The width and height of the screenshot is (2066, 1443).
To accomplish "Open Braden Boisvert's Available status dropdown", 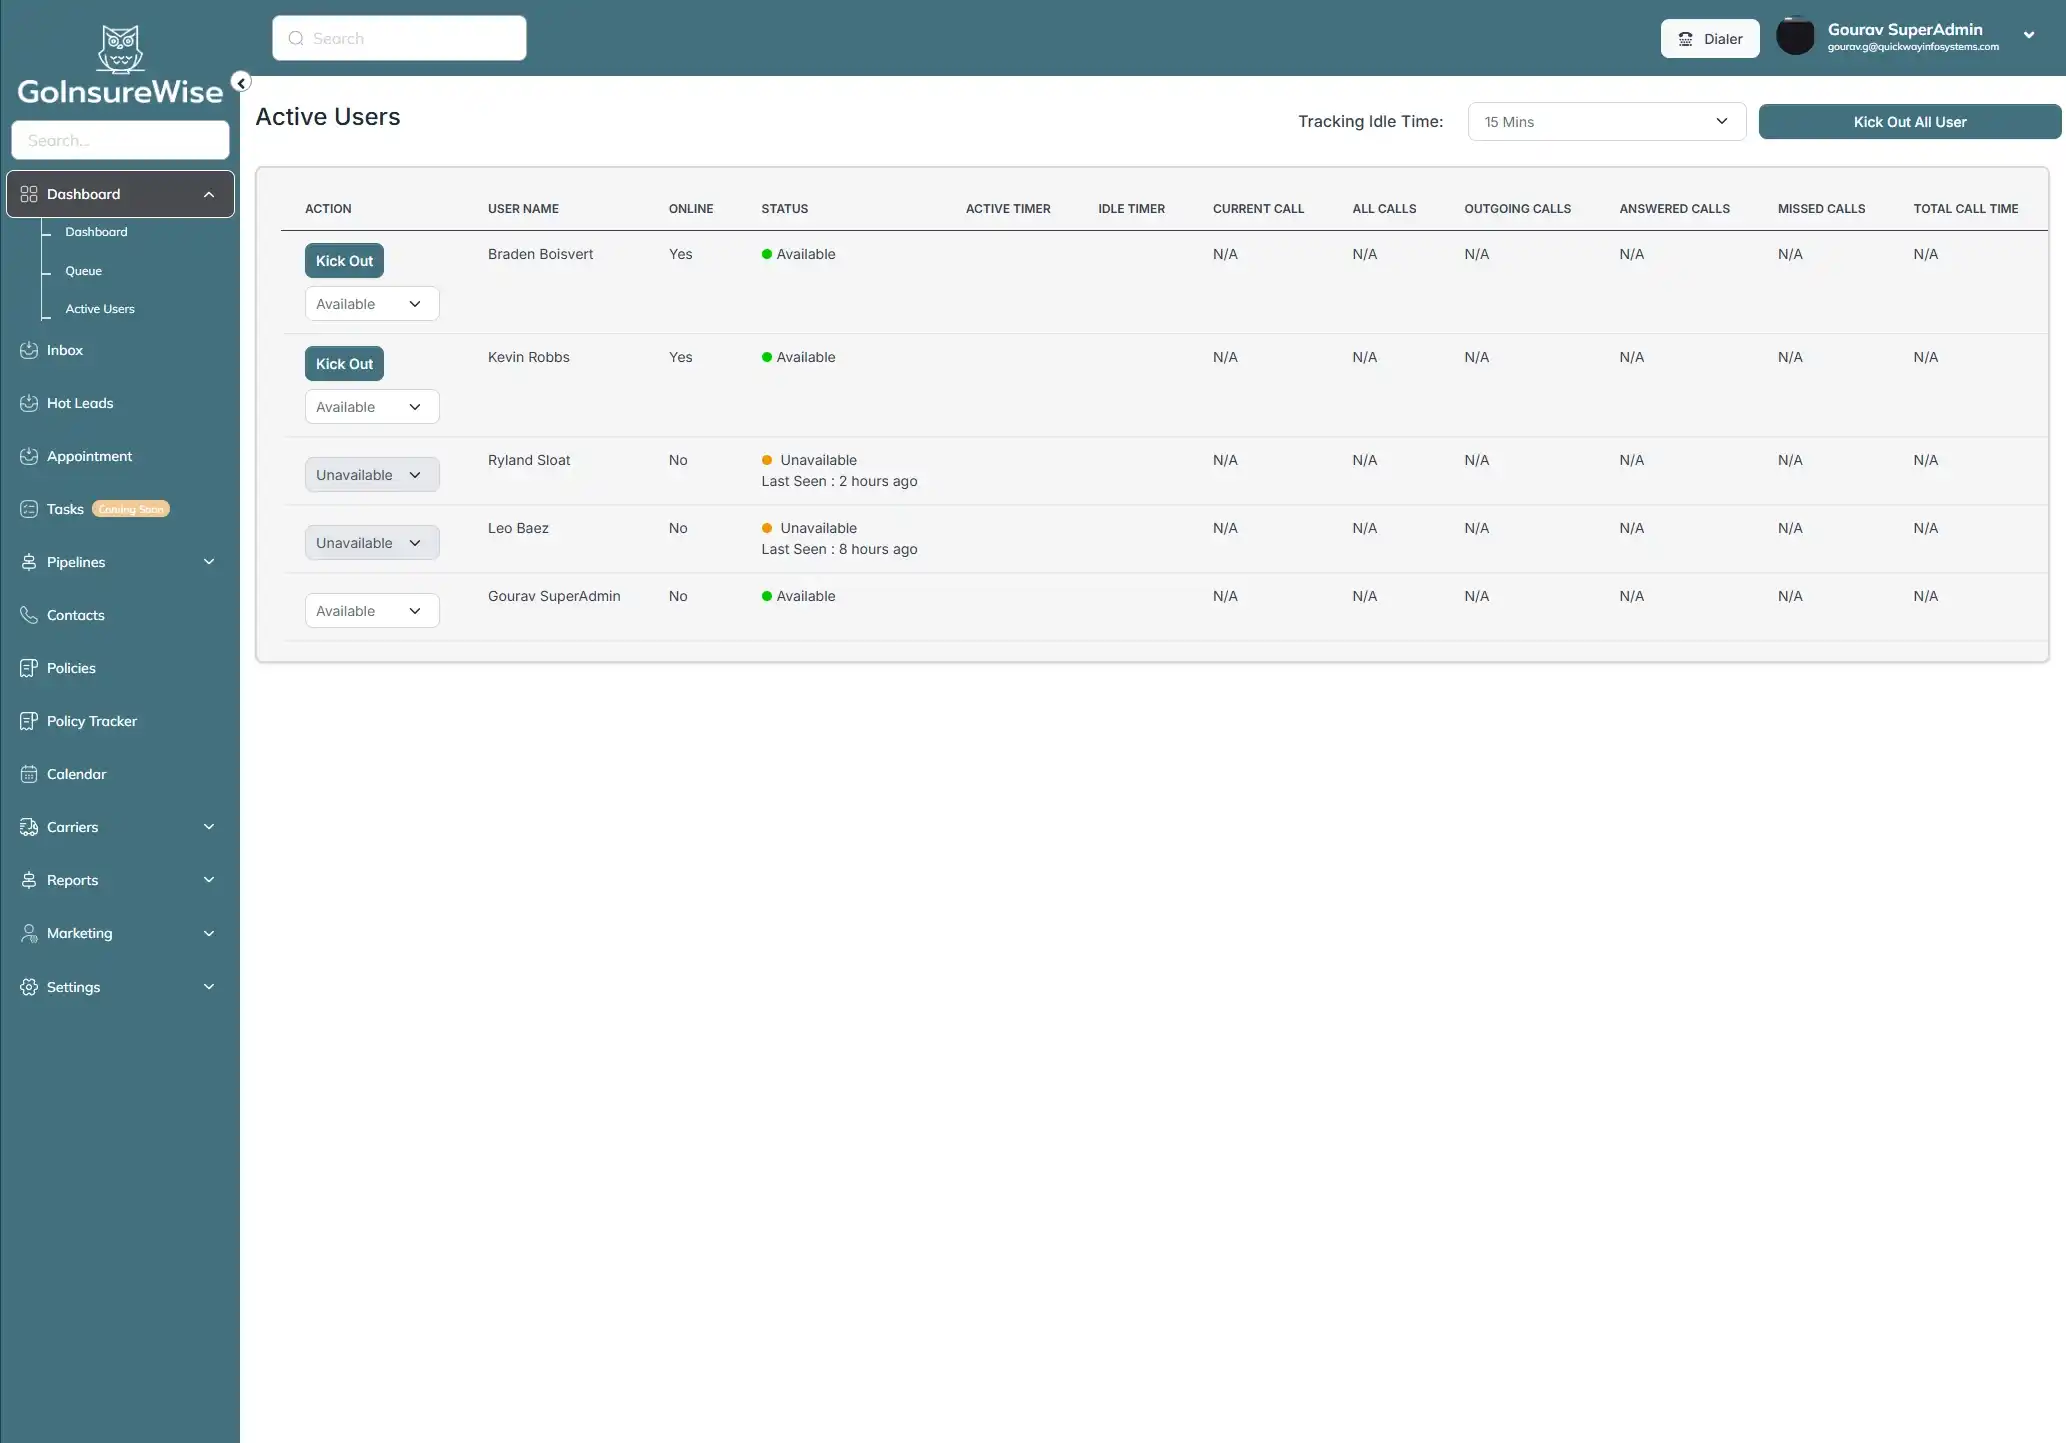I will [372, 304].
